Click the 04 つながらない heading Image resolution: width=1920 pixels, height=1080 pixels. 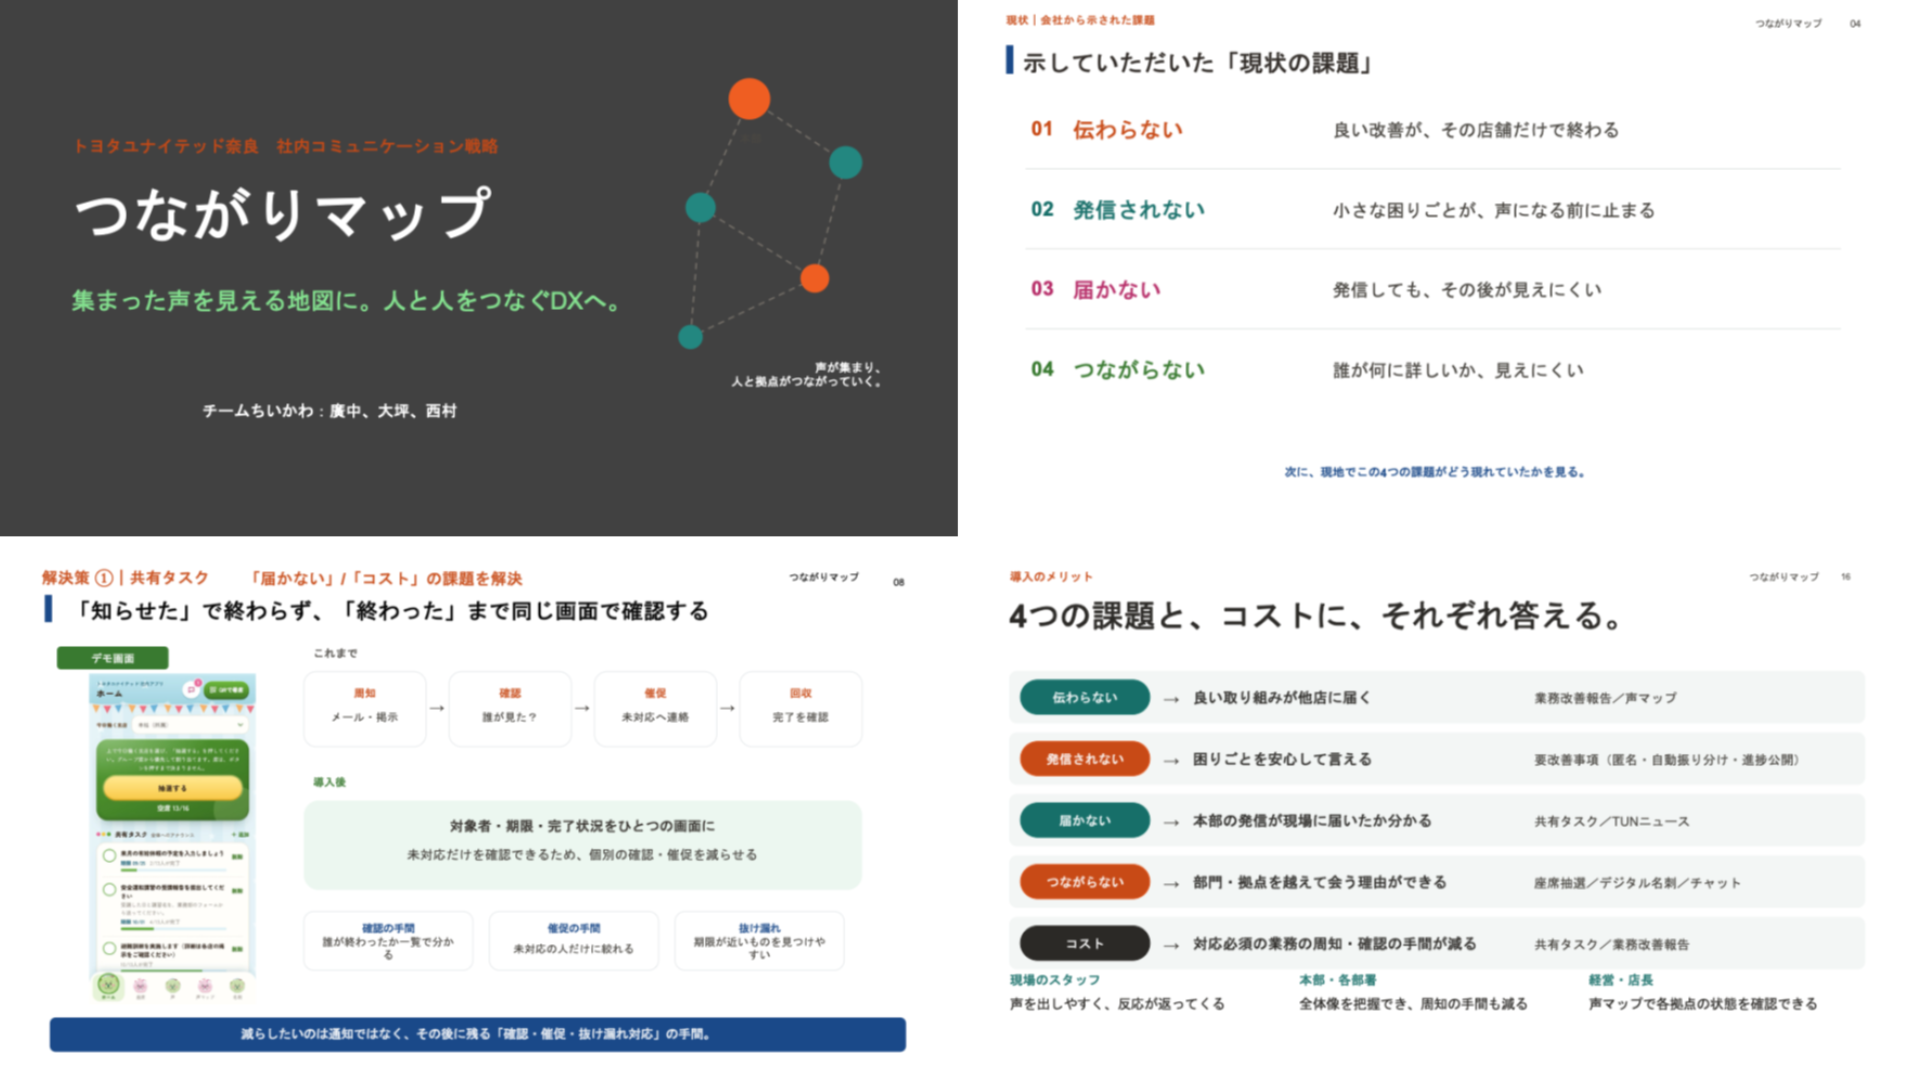click(1118, 369)
